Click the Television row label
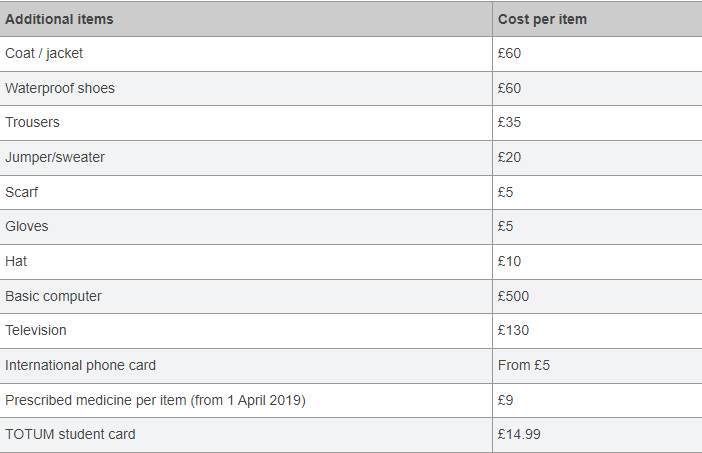 click(36, 330)
